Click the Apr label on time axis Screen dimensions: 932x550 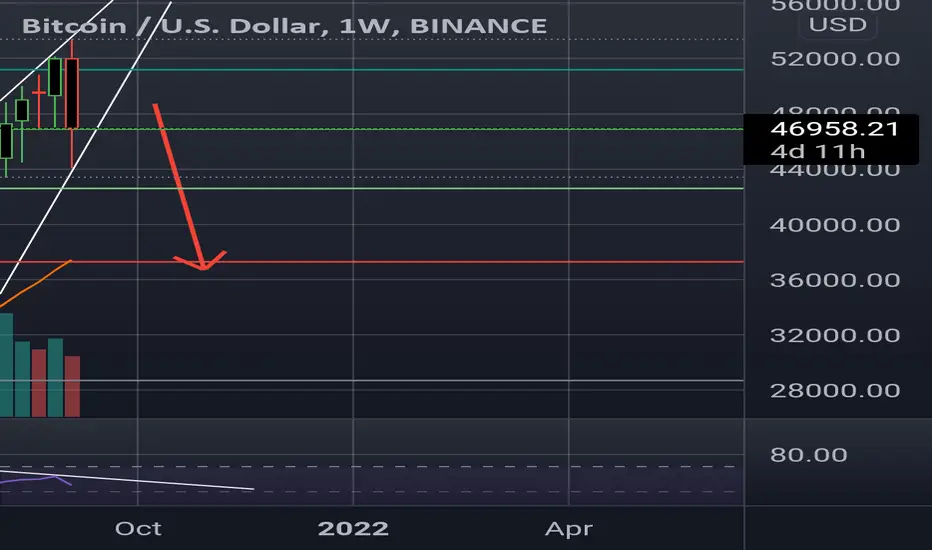(x=569, y=529)
